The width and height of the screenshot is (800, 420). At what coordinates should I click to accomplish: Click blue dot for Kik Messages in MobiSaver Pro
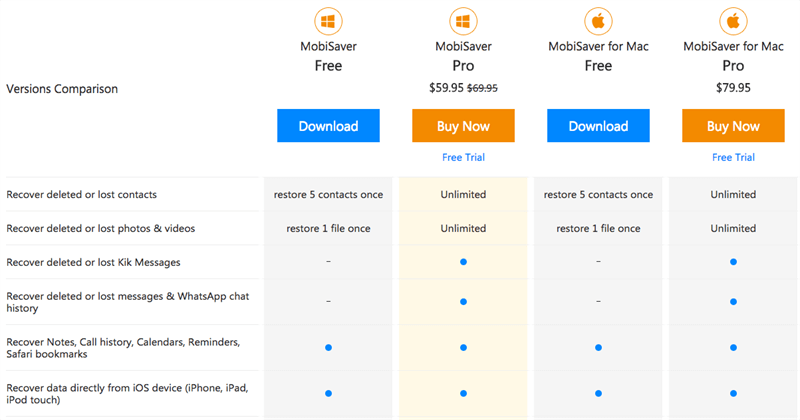[x=463, y=262]
